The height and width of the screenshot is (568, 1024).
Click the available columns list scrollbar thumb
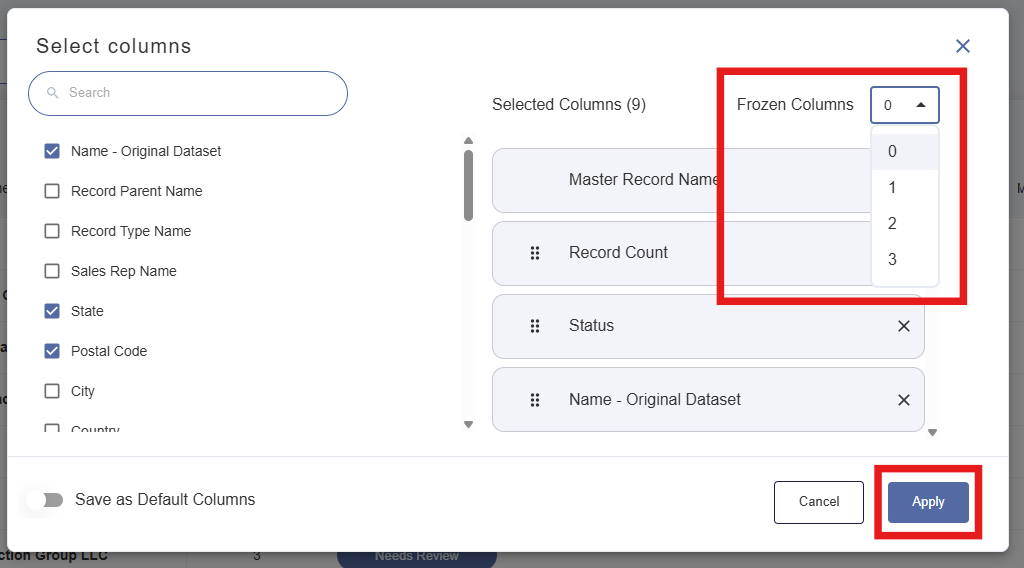(x=468, y=185)
